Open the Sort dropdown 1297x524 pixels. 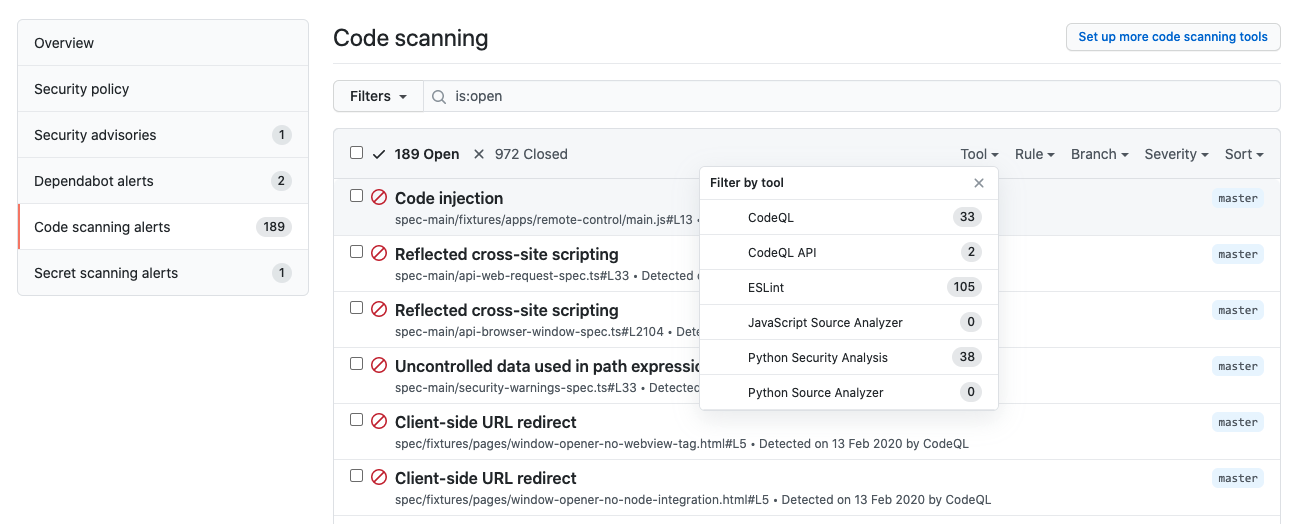(1244, 154)
